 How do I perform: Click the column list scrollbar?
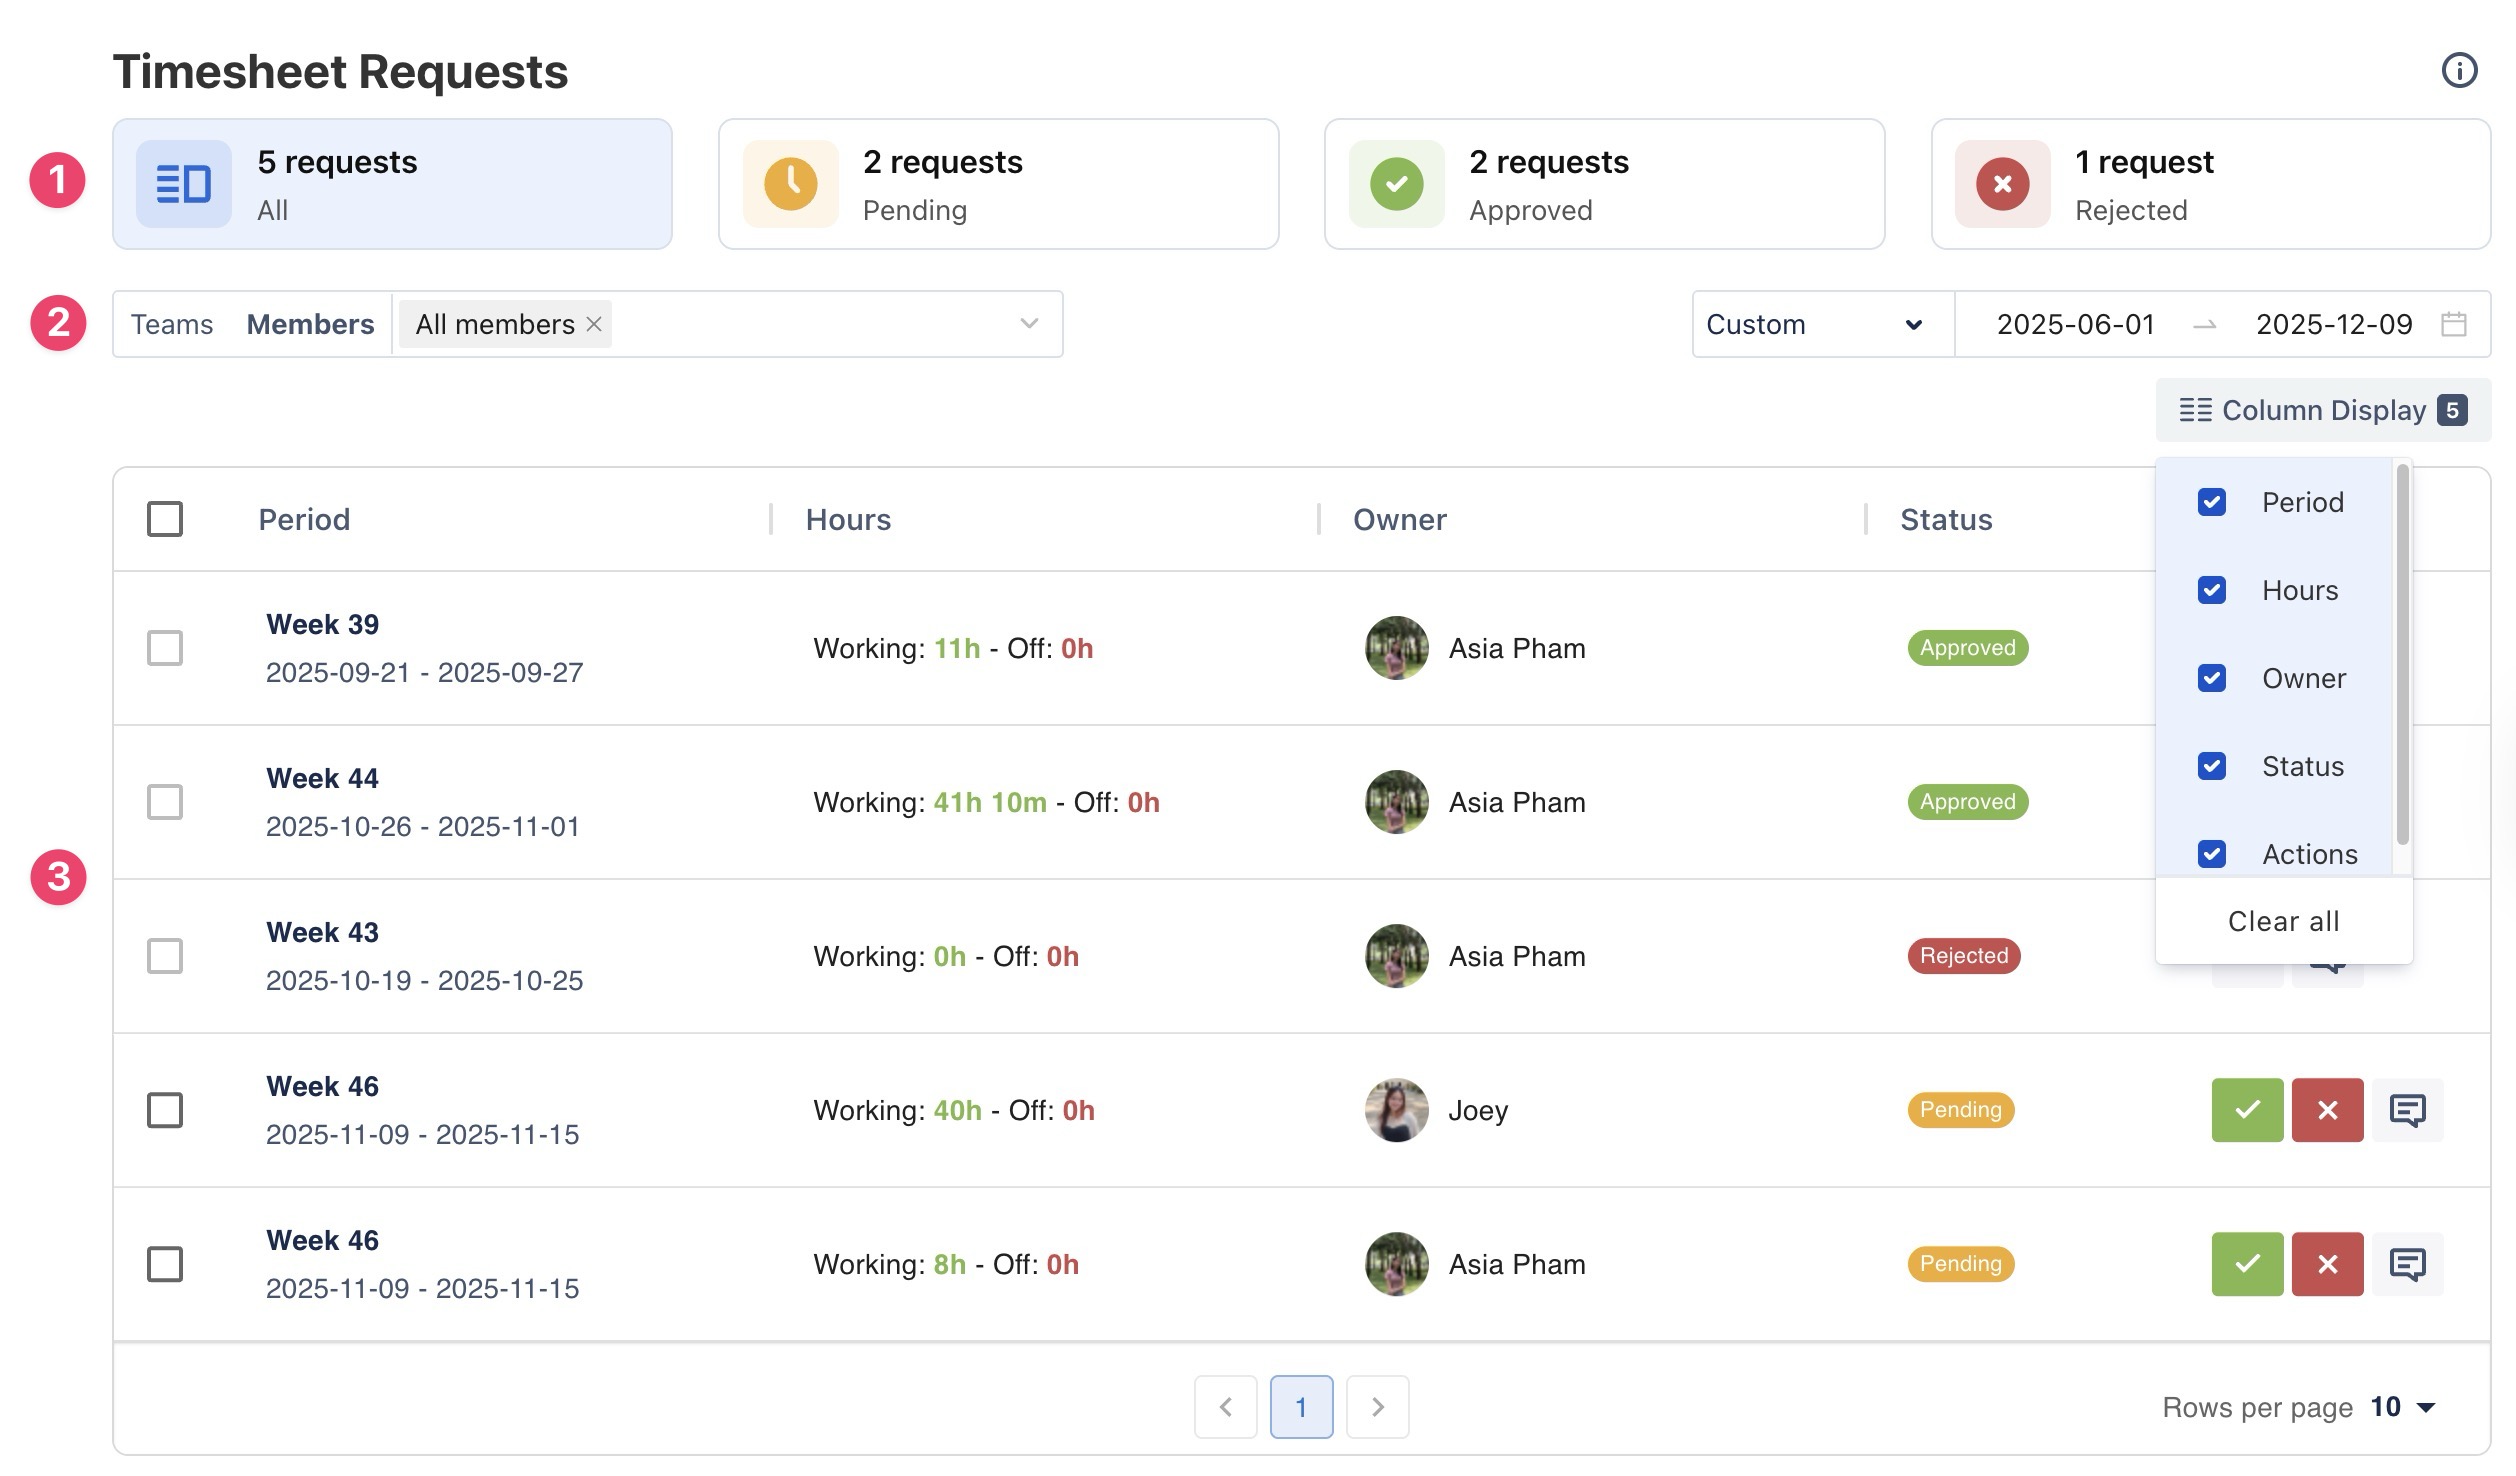[x=2402, y=655]
